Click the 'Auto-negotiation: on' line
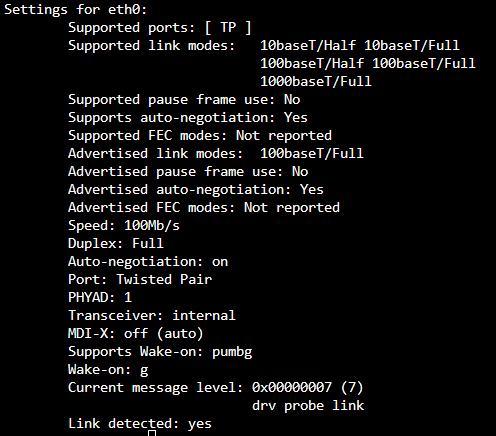 click(148, 261)
